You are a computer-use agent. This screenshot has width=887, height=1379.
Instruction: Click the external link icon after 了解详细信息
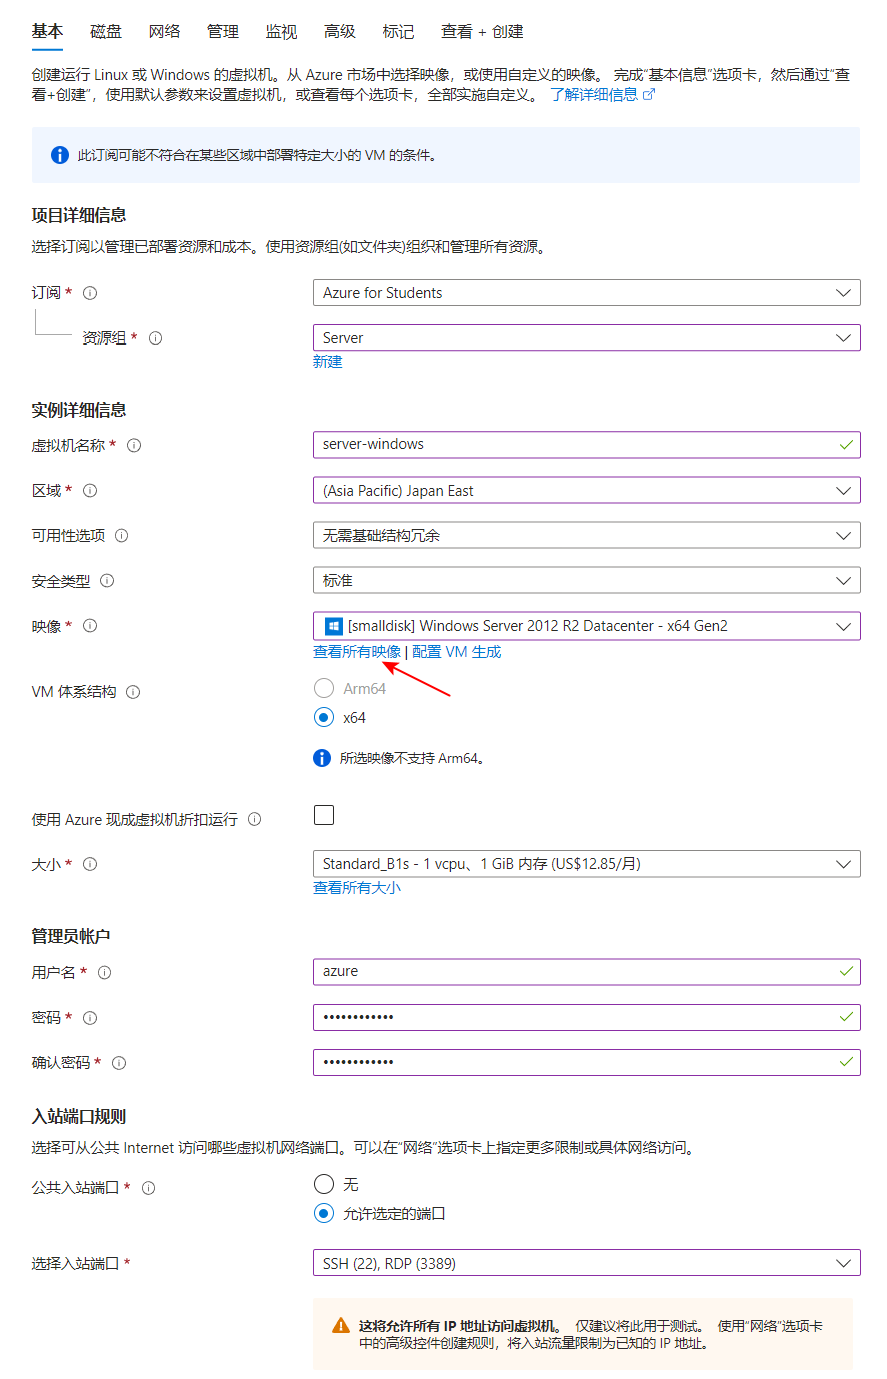click(x=651, y=96)
